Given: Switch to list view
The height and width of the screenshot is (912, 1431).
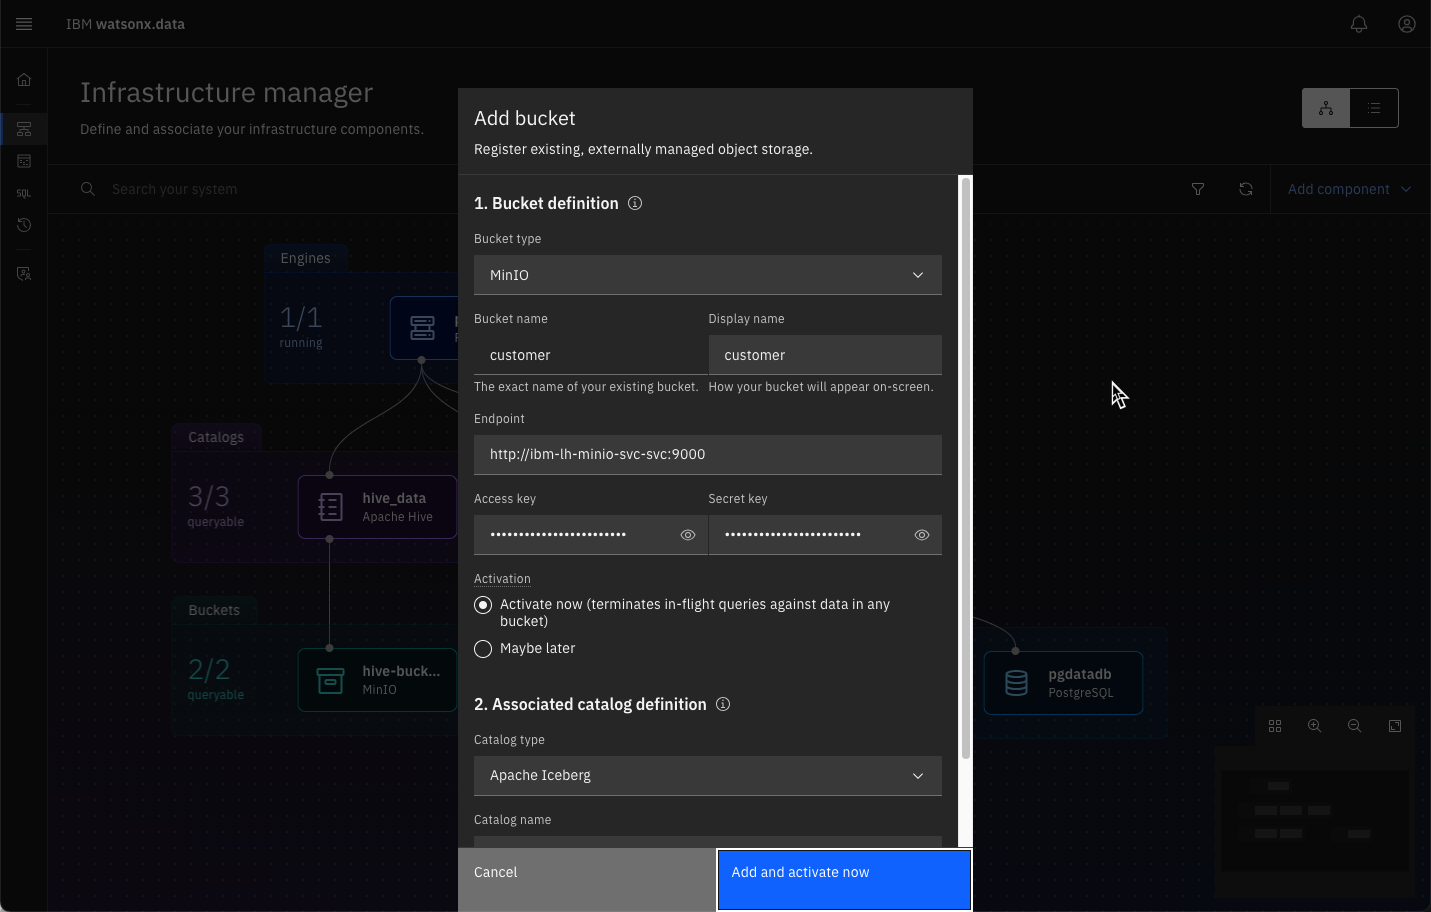Looking at the screenshot, I should [x=1374, y=108].
